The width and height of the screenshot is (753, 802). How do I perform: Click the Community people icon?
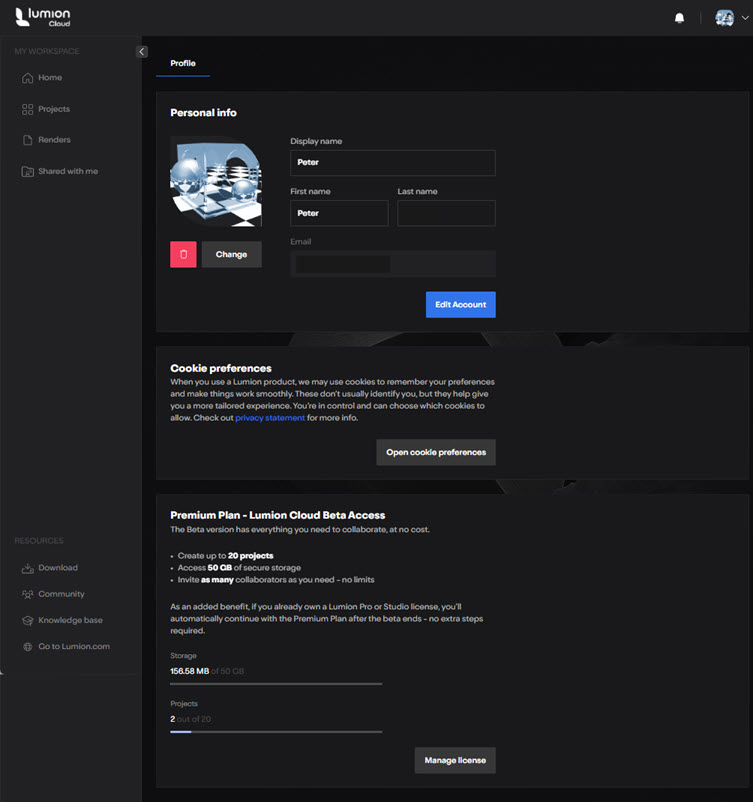[28, 594]
